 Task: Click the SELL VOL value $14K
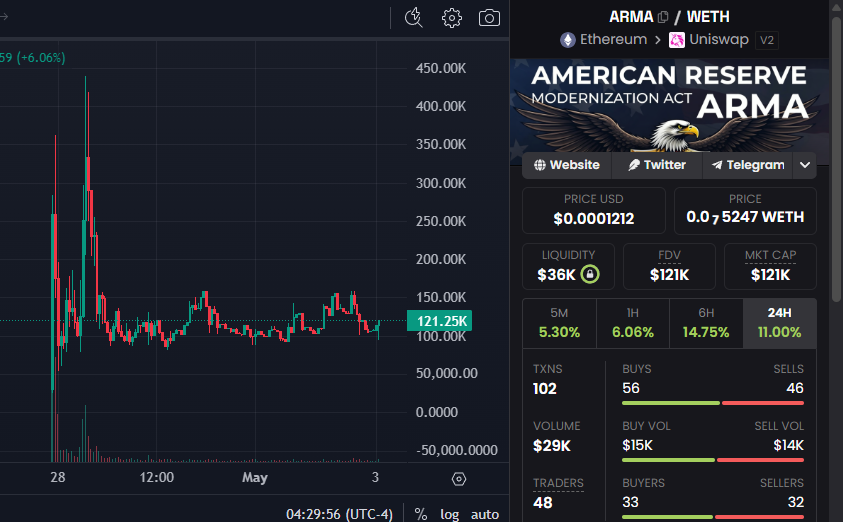(x=789, y=445)
